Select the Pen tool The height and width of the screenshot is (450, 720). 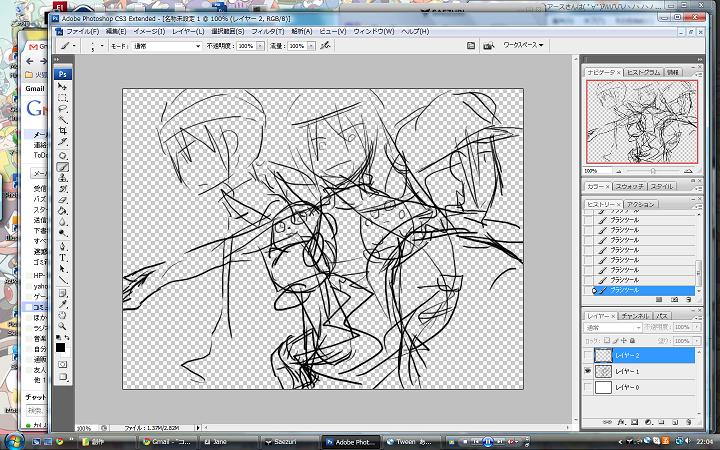[62, 247]
